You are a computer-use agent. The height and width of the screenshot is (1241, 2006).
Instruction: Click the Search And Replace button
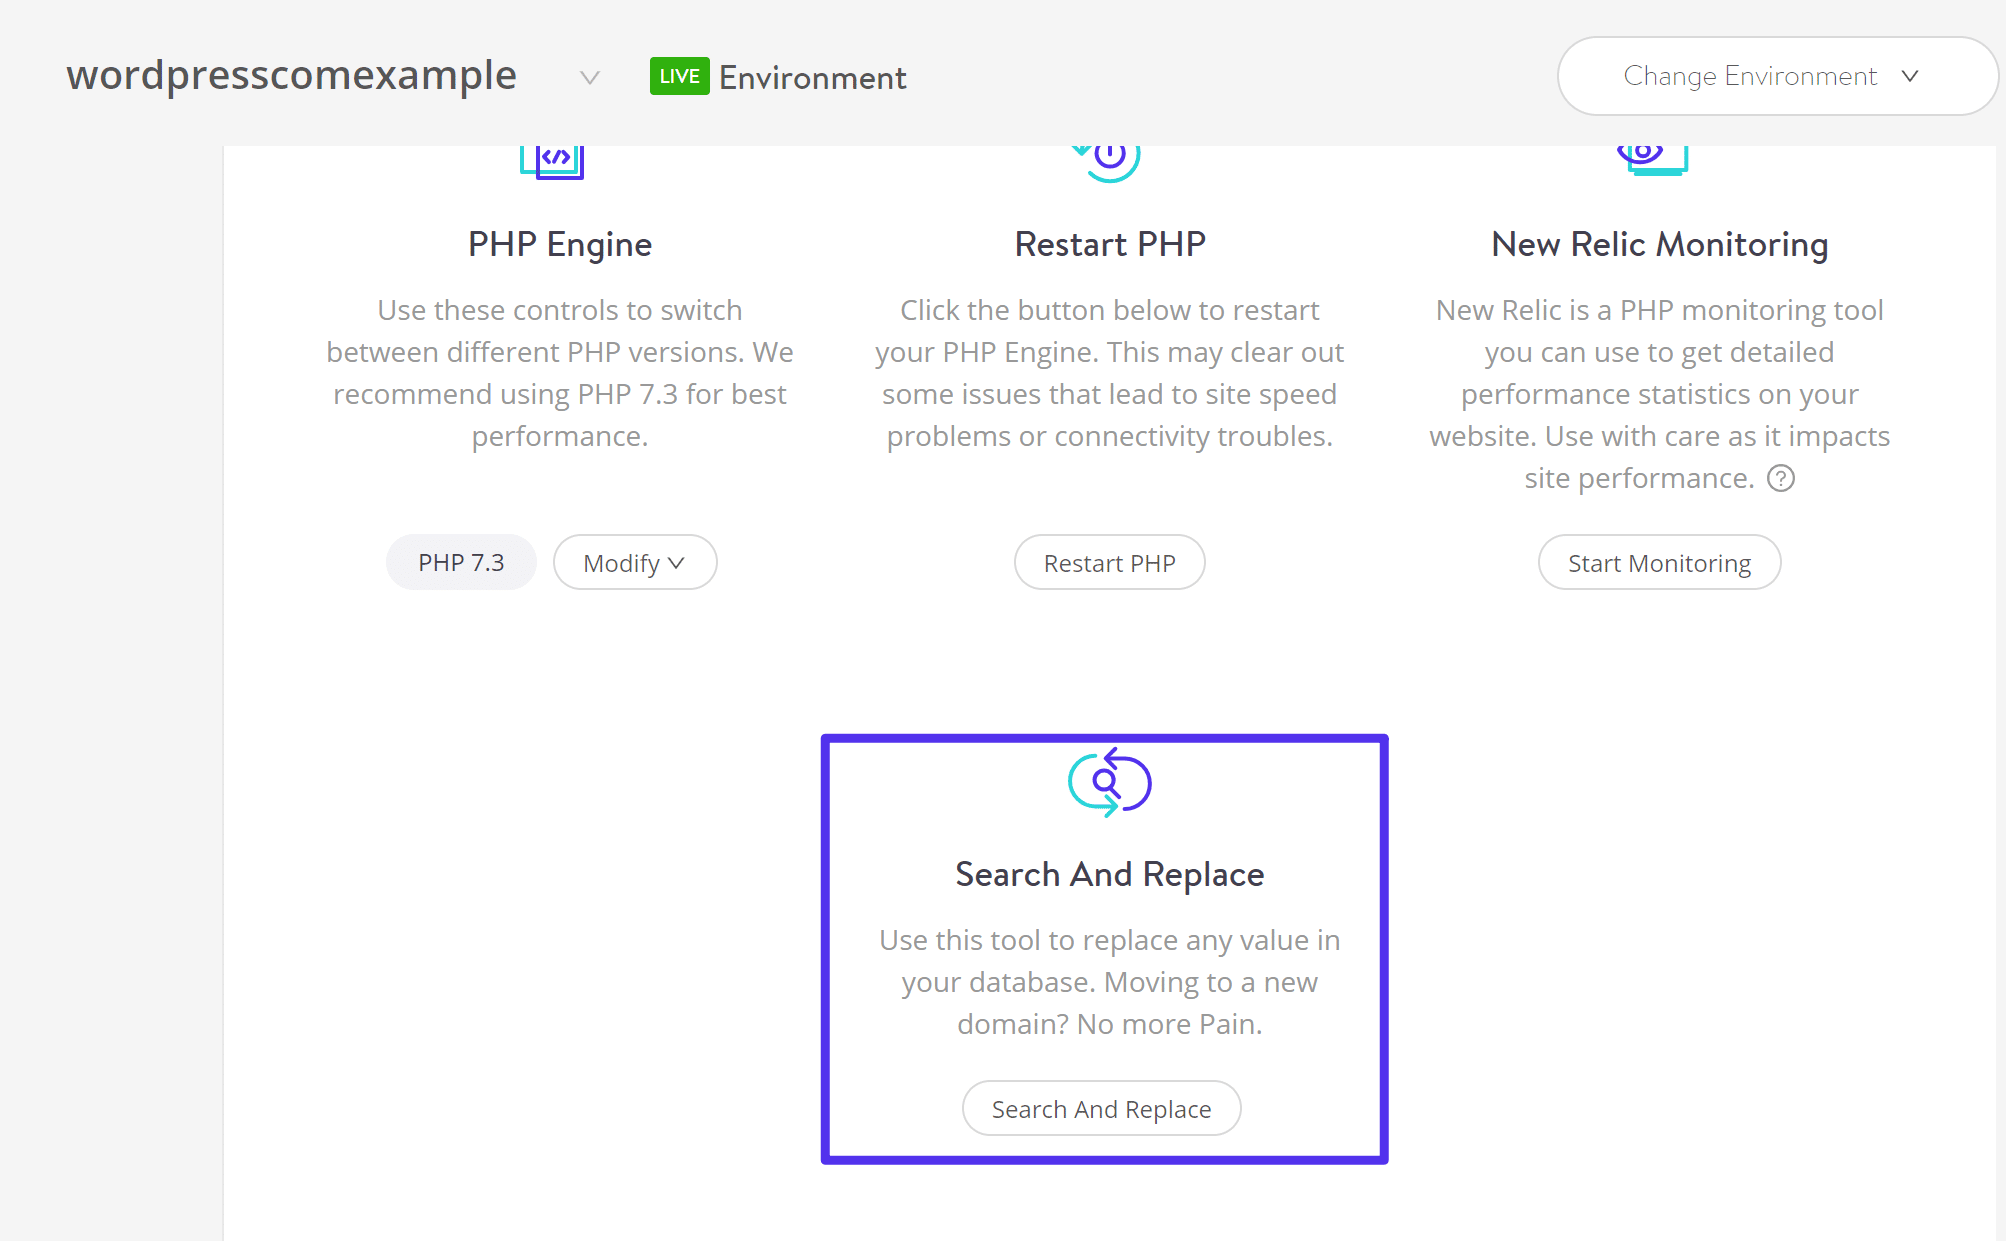(x=1101, y=1109)
